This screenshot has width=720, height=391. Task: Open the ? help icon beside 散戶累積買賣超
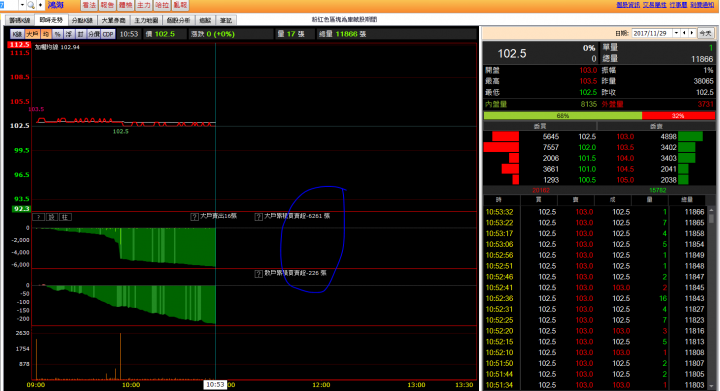pos(259,274)
